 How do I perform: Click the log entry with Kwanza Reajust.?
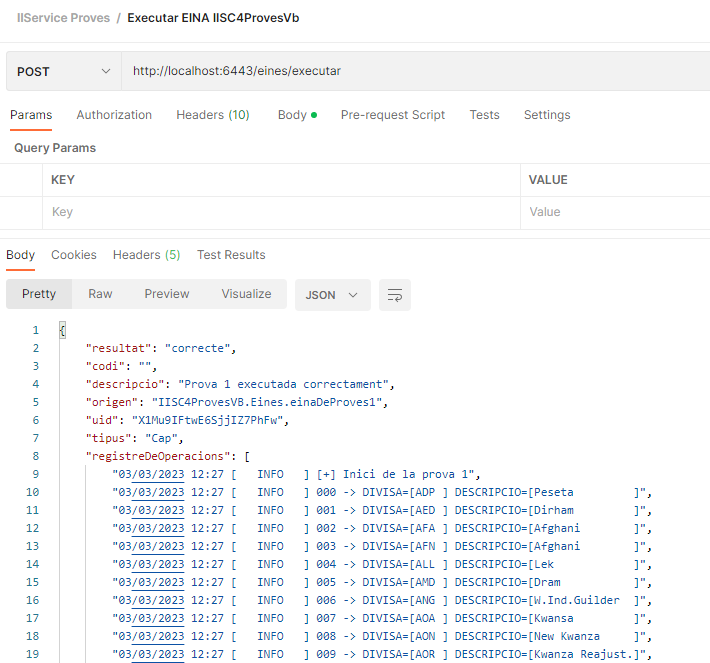click(x=382, y=654)
